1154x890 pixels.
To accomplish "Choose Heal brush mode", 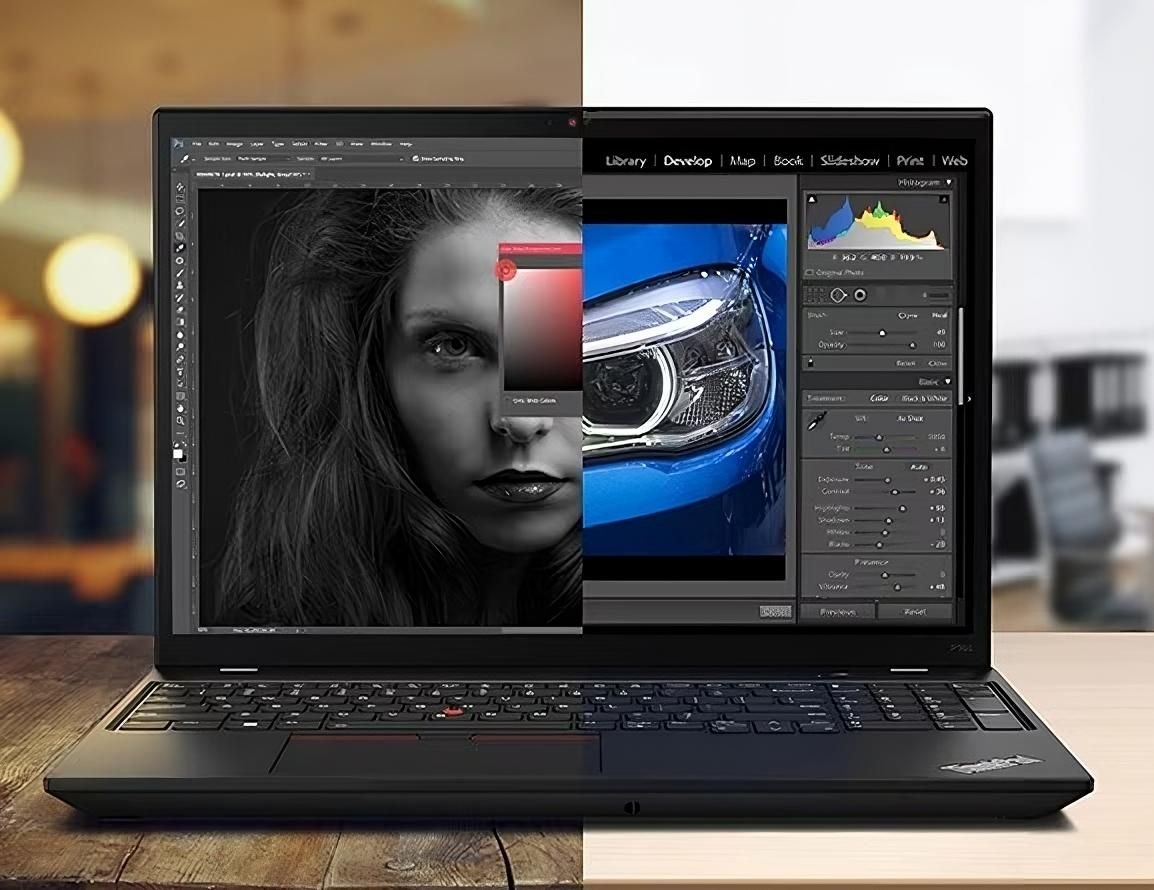I will tap(939, 315).
